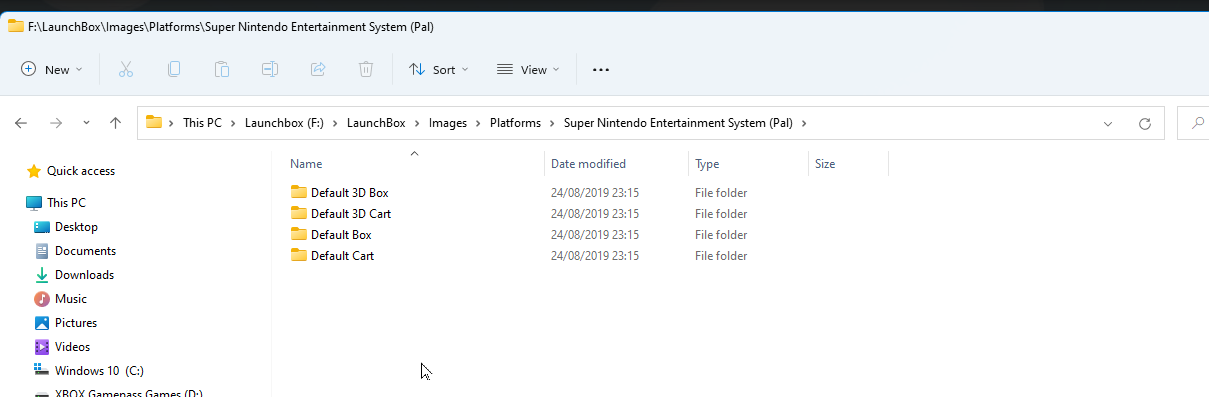The height and width of the screenshot is (397, 1209).
Task: Click the New item button
Action: [51, 69]
